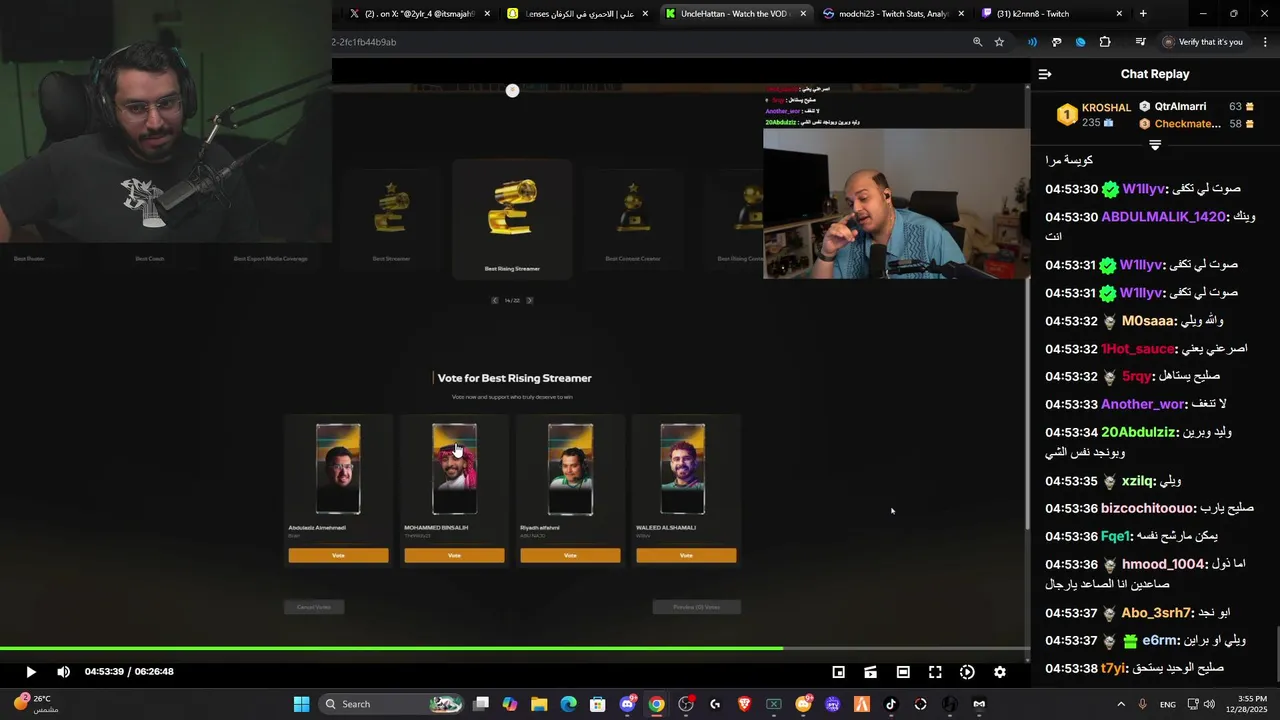This screenshot has height=720, width=1280.
Task: Open chat user bizcochitoouo
Action: [1148, 508]
